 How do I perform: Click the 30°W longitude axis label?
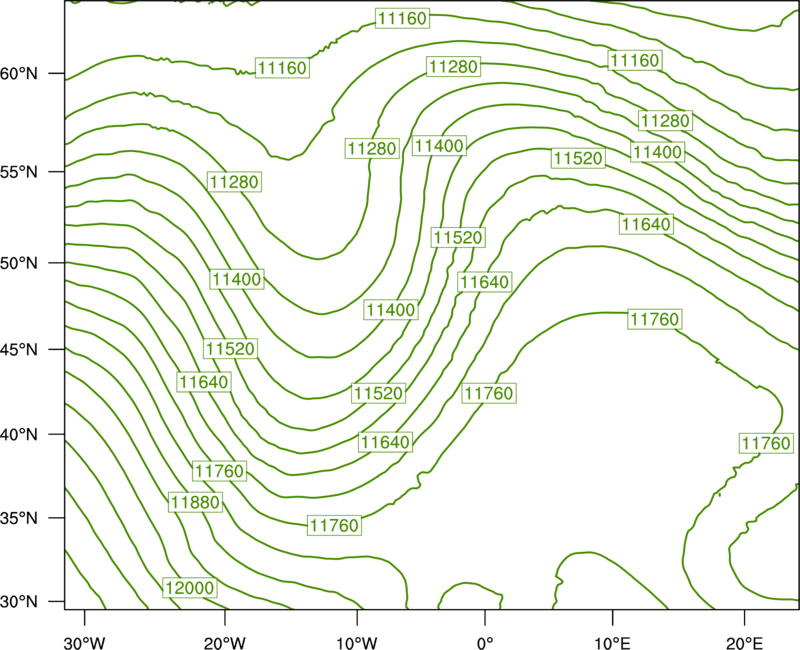[x=84, y=643]
